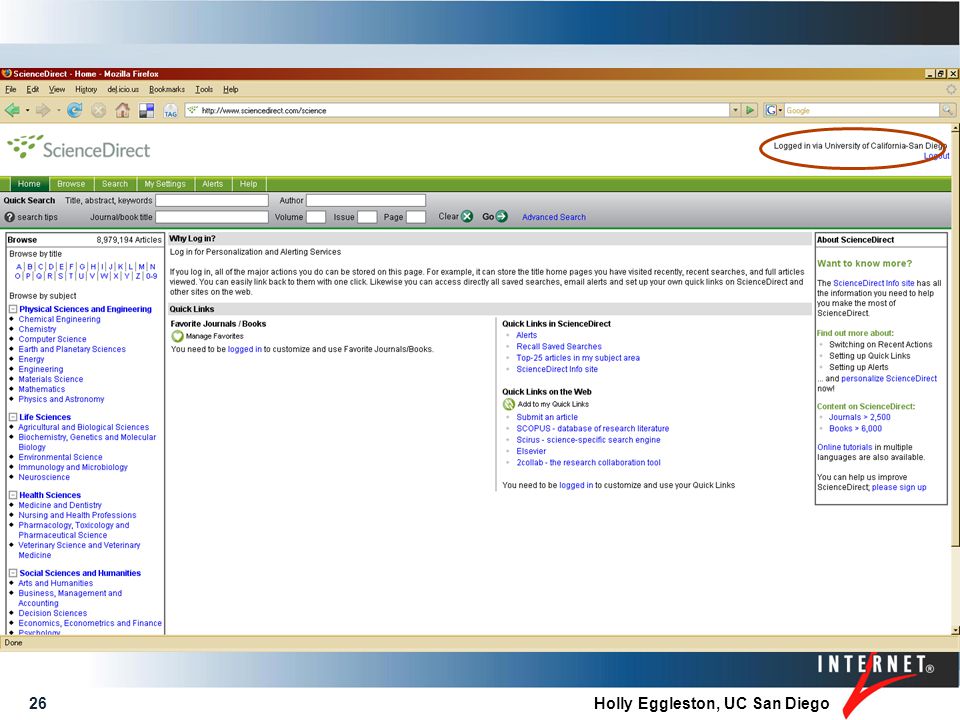Viewport: 960px width, 720px height.
Task: Click the Firefox Forward arrow button
Action: pos(43,111)
